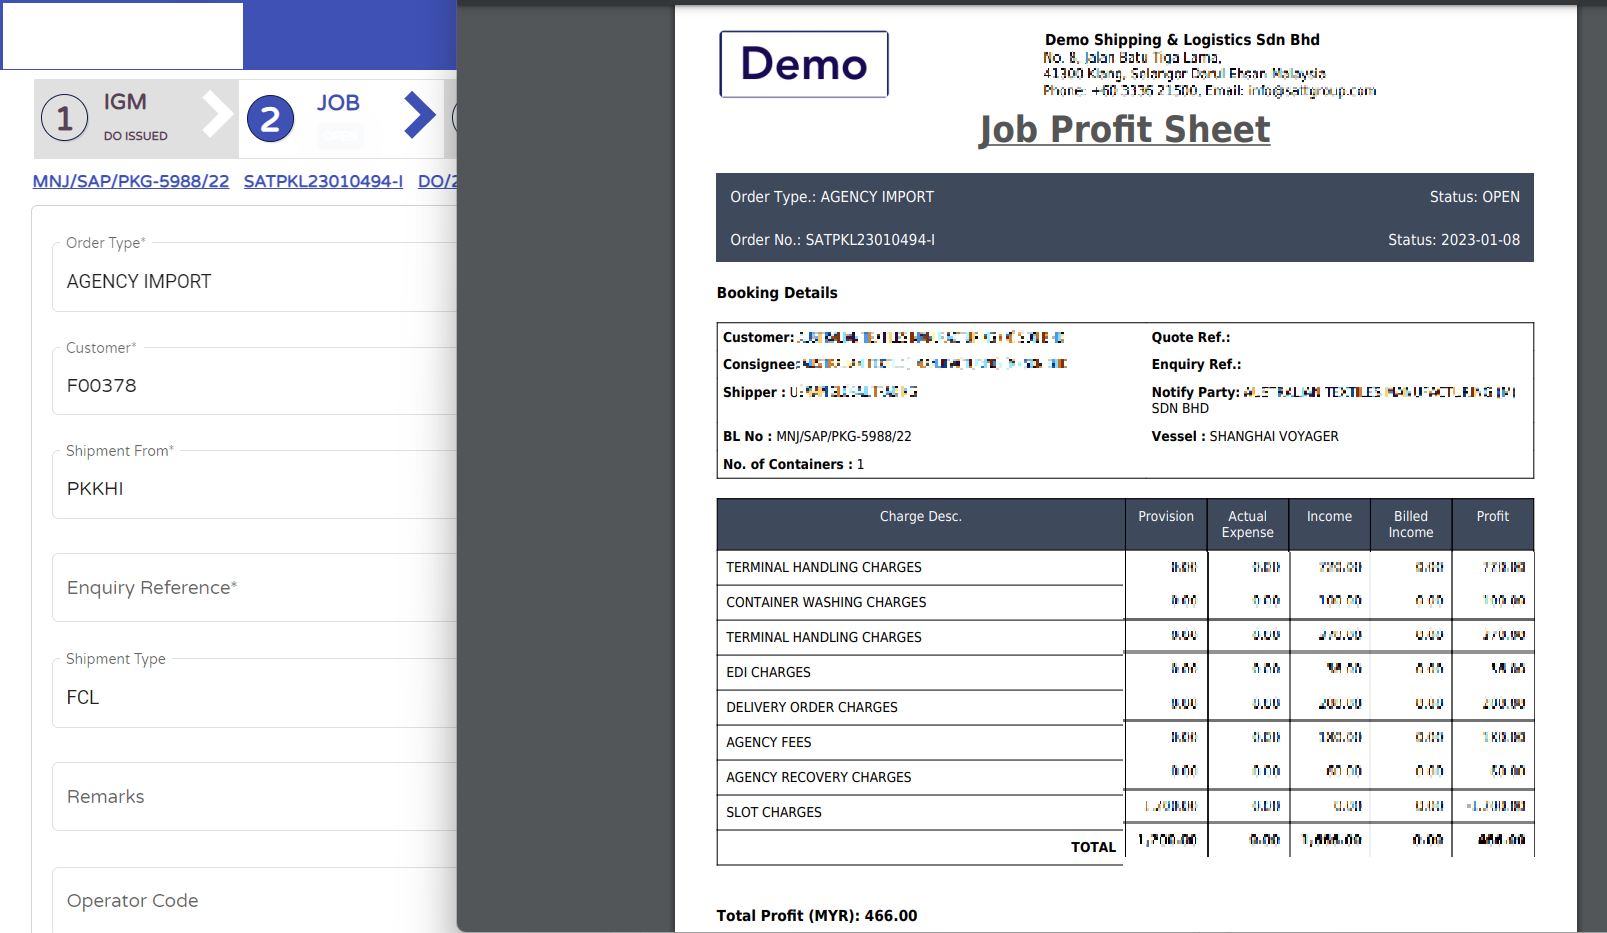The image size is (1607, 933).
Task: Click the Provision column header
Action: [x=1166, y=524]
